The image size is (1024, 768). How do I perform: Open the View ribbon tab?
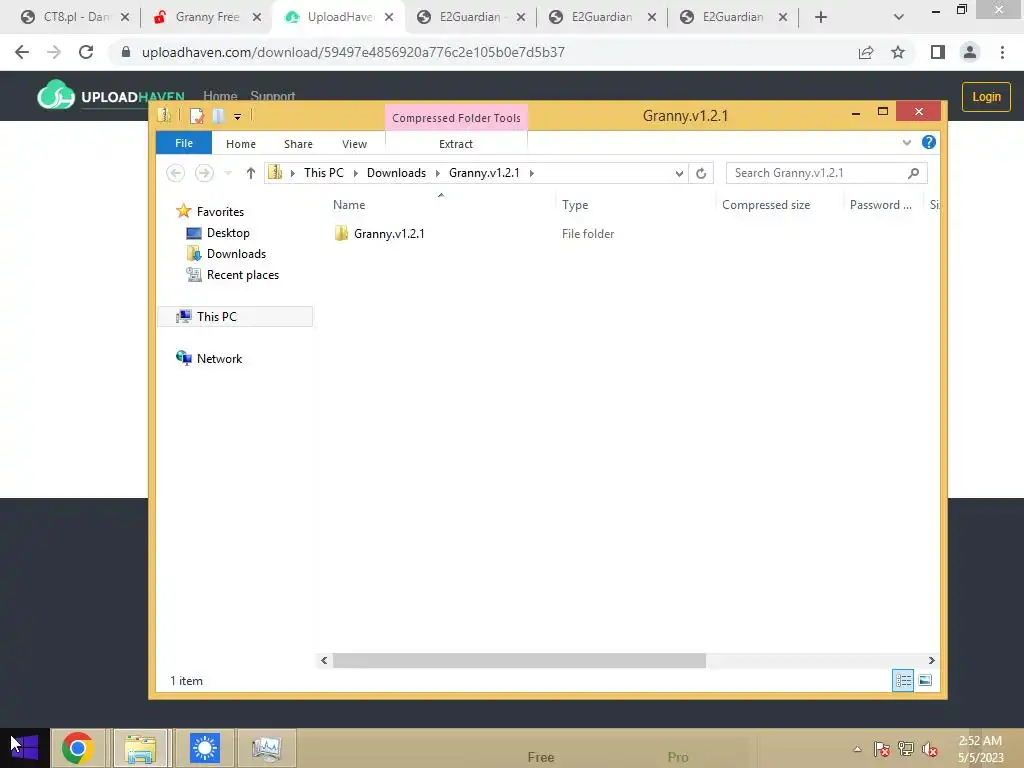[354, 144]
